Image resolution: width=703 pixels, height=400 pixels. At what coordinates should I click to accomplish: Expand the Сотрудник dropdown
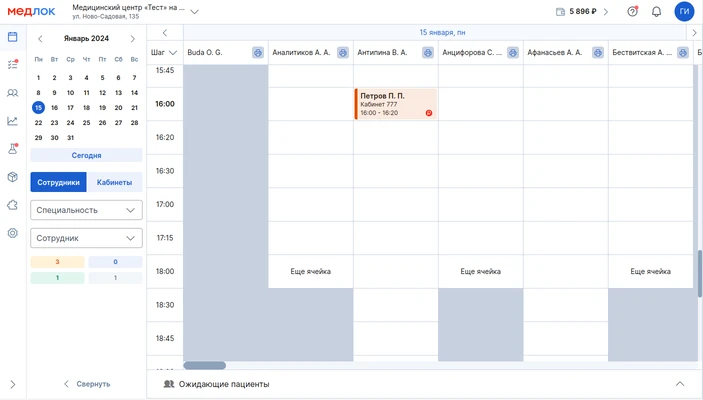point(86,238)
